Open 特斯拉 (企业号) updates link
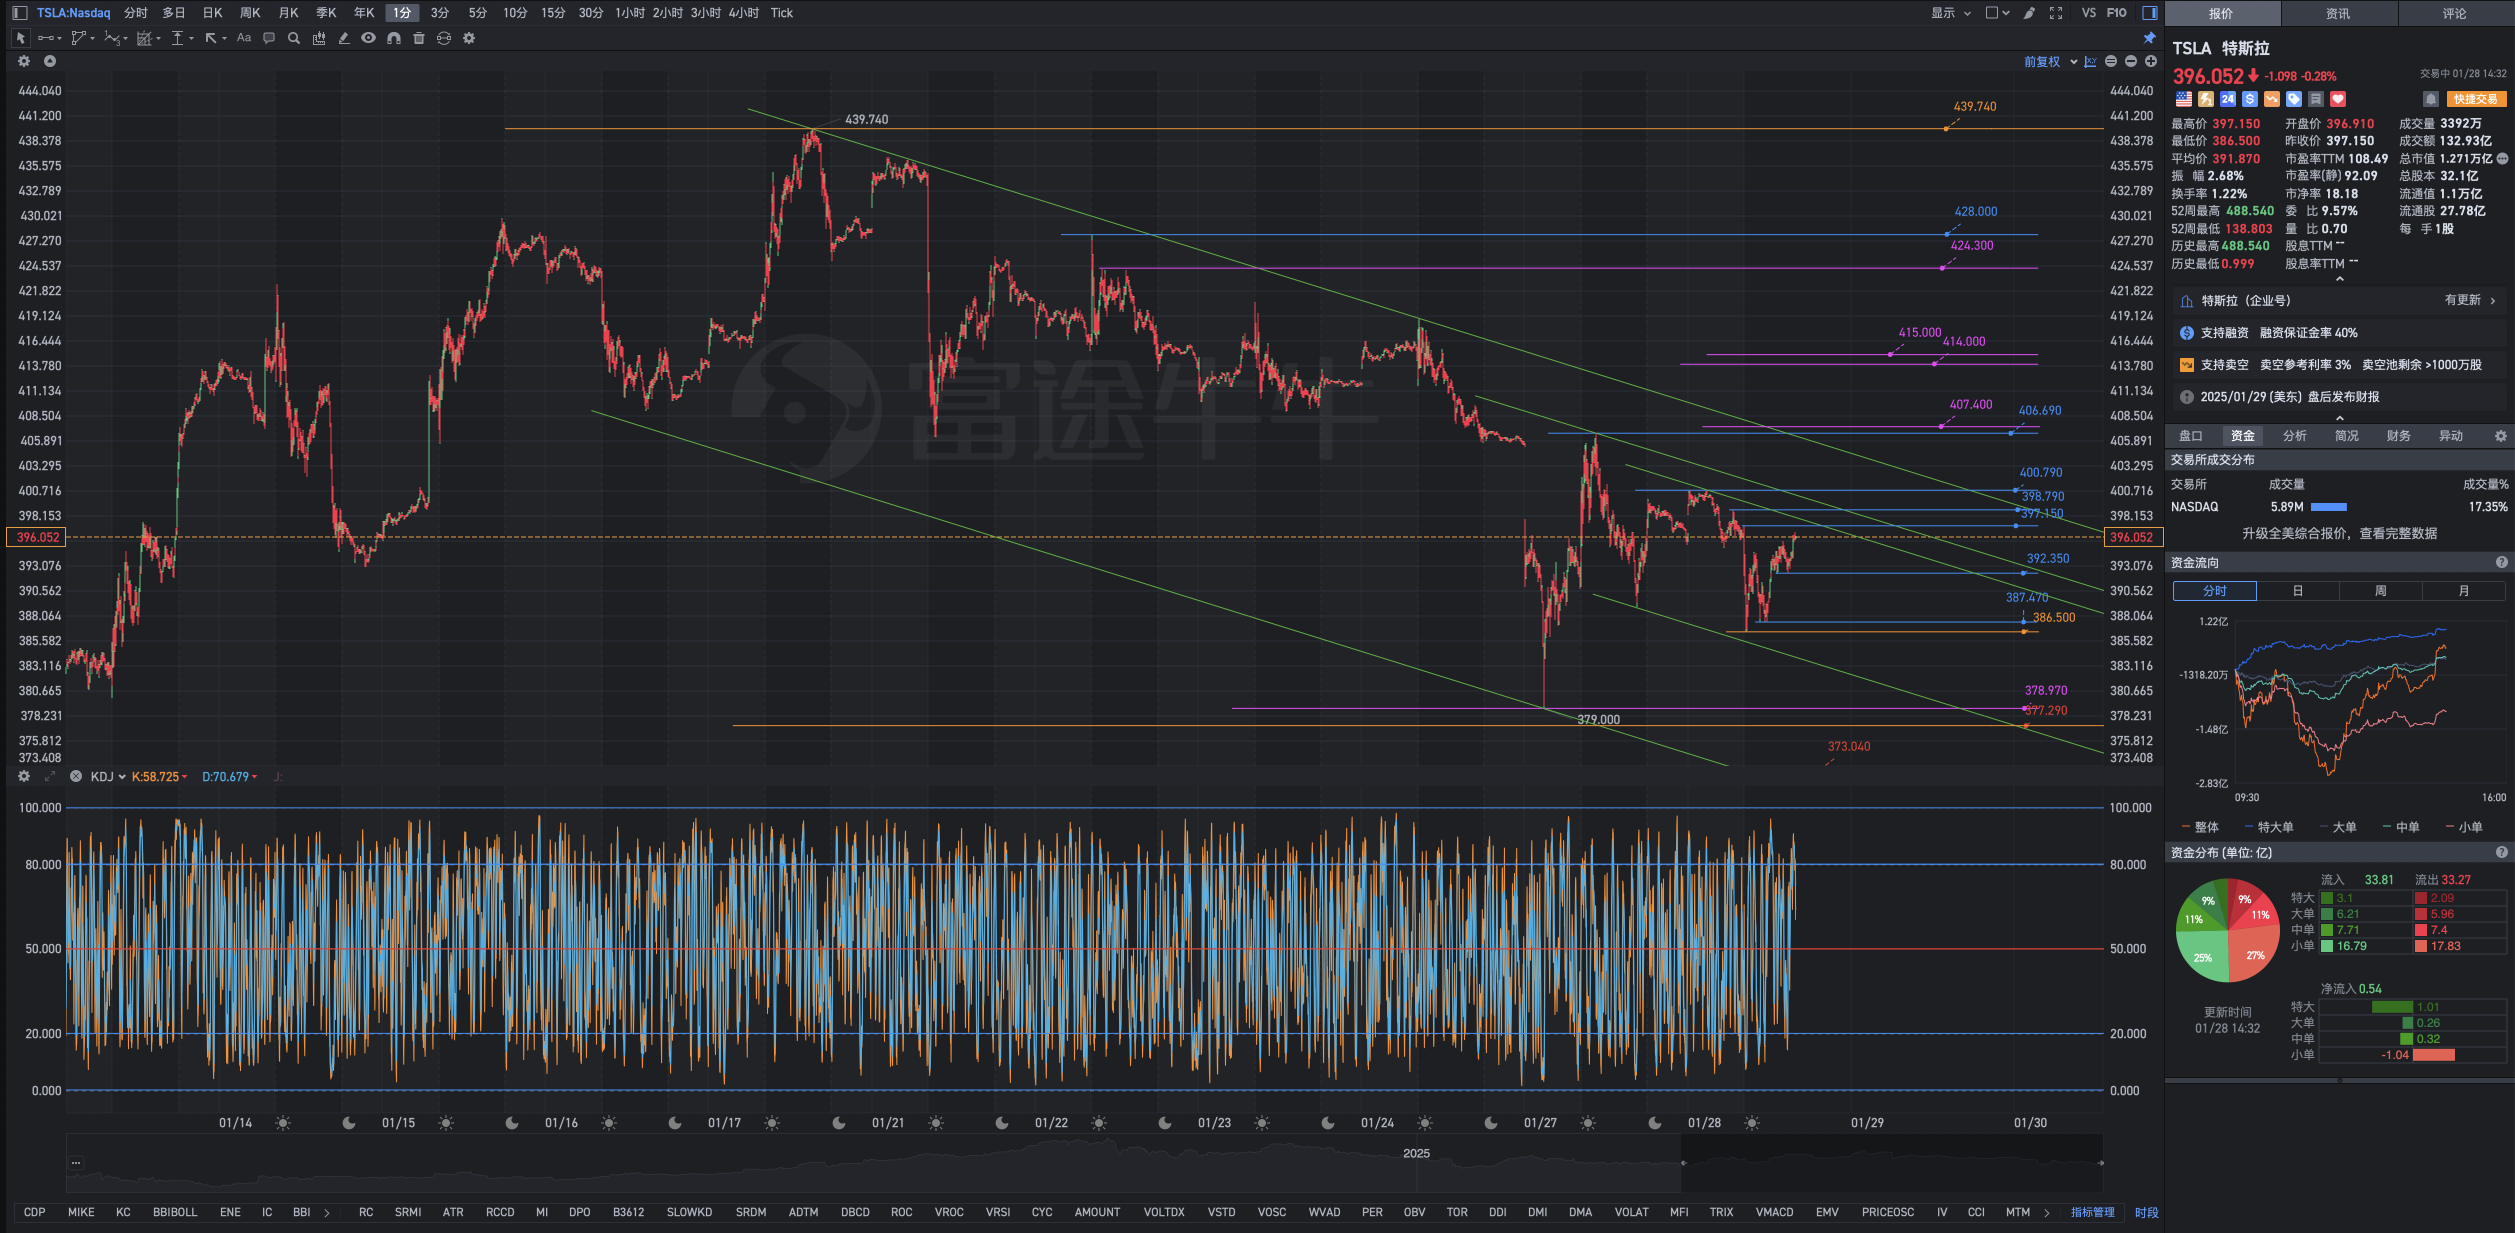The width and height of the screenshot is (2515, 1233). pos(2340,301)
